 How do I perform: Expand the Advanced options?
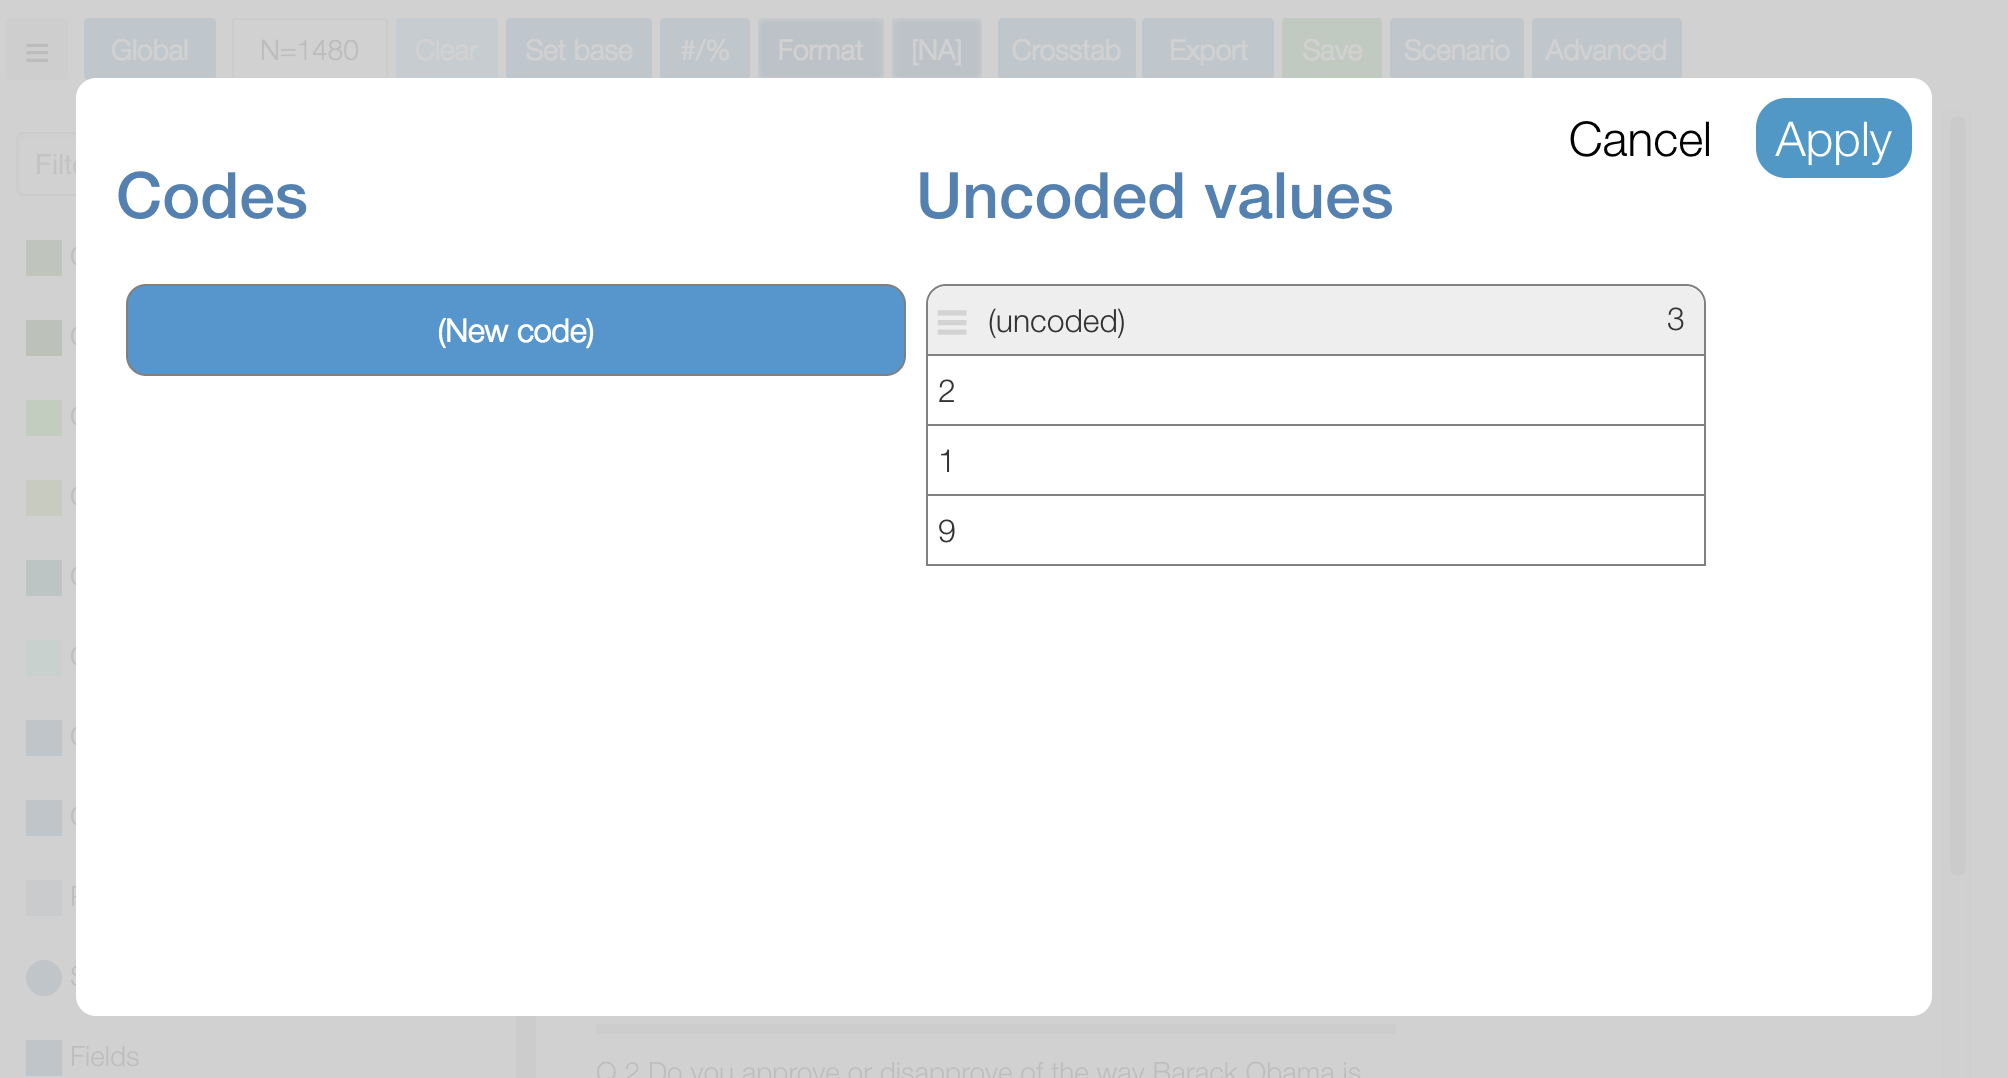click(x=1605, y=49)
